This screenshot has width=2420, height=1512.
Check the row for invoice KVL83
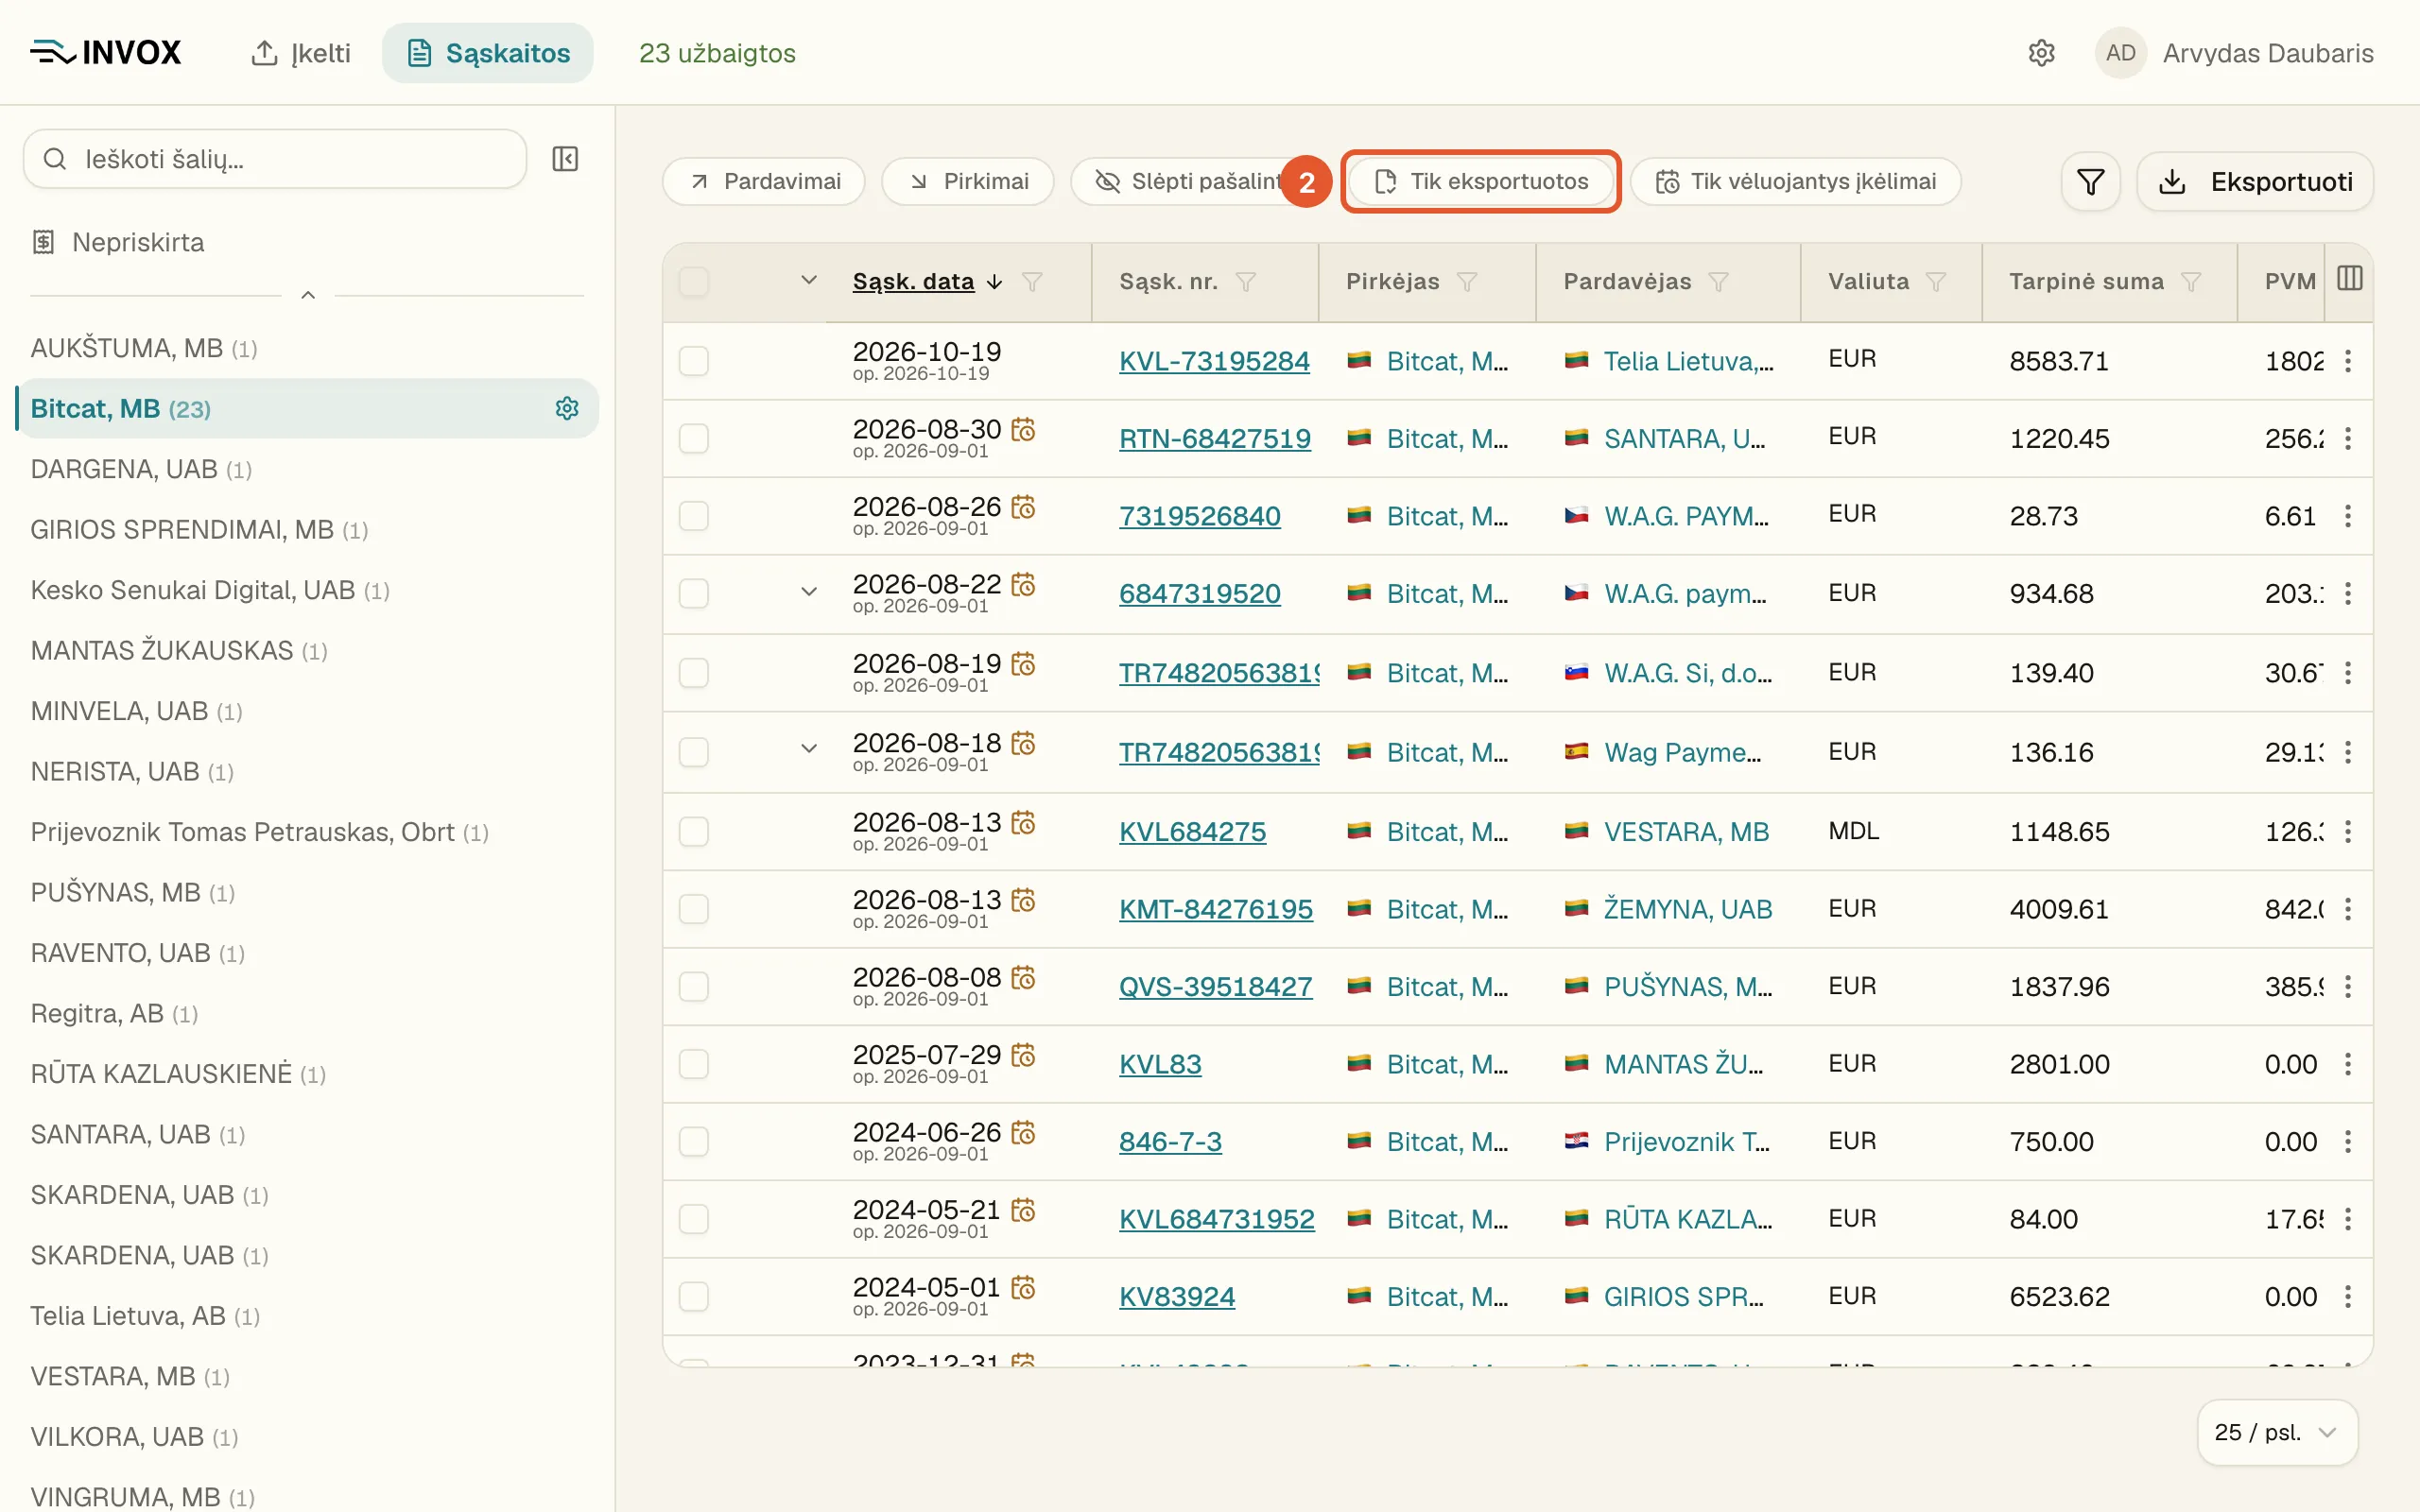pyautogui.click(x=694, y=1064)
